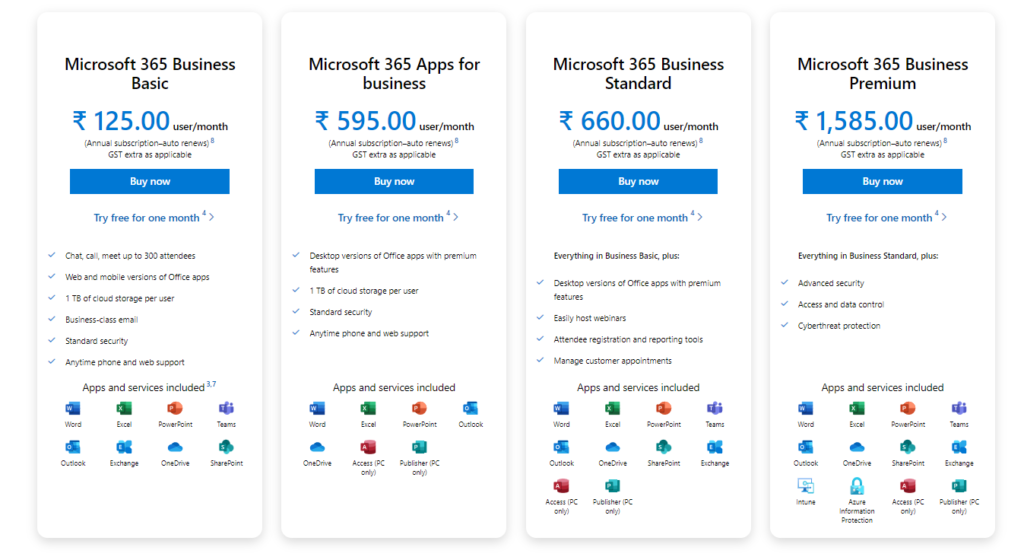
Task: Click the Intune icon under Business Premium
Action: (x=805, y=486)
